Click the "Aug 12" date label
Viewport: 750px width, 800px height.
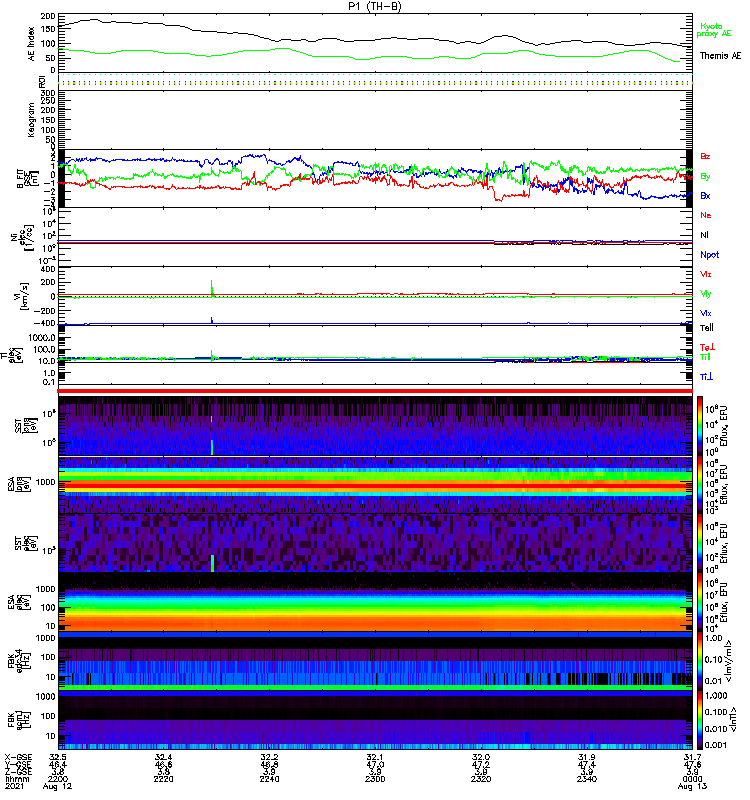click(x=58, y=787)
